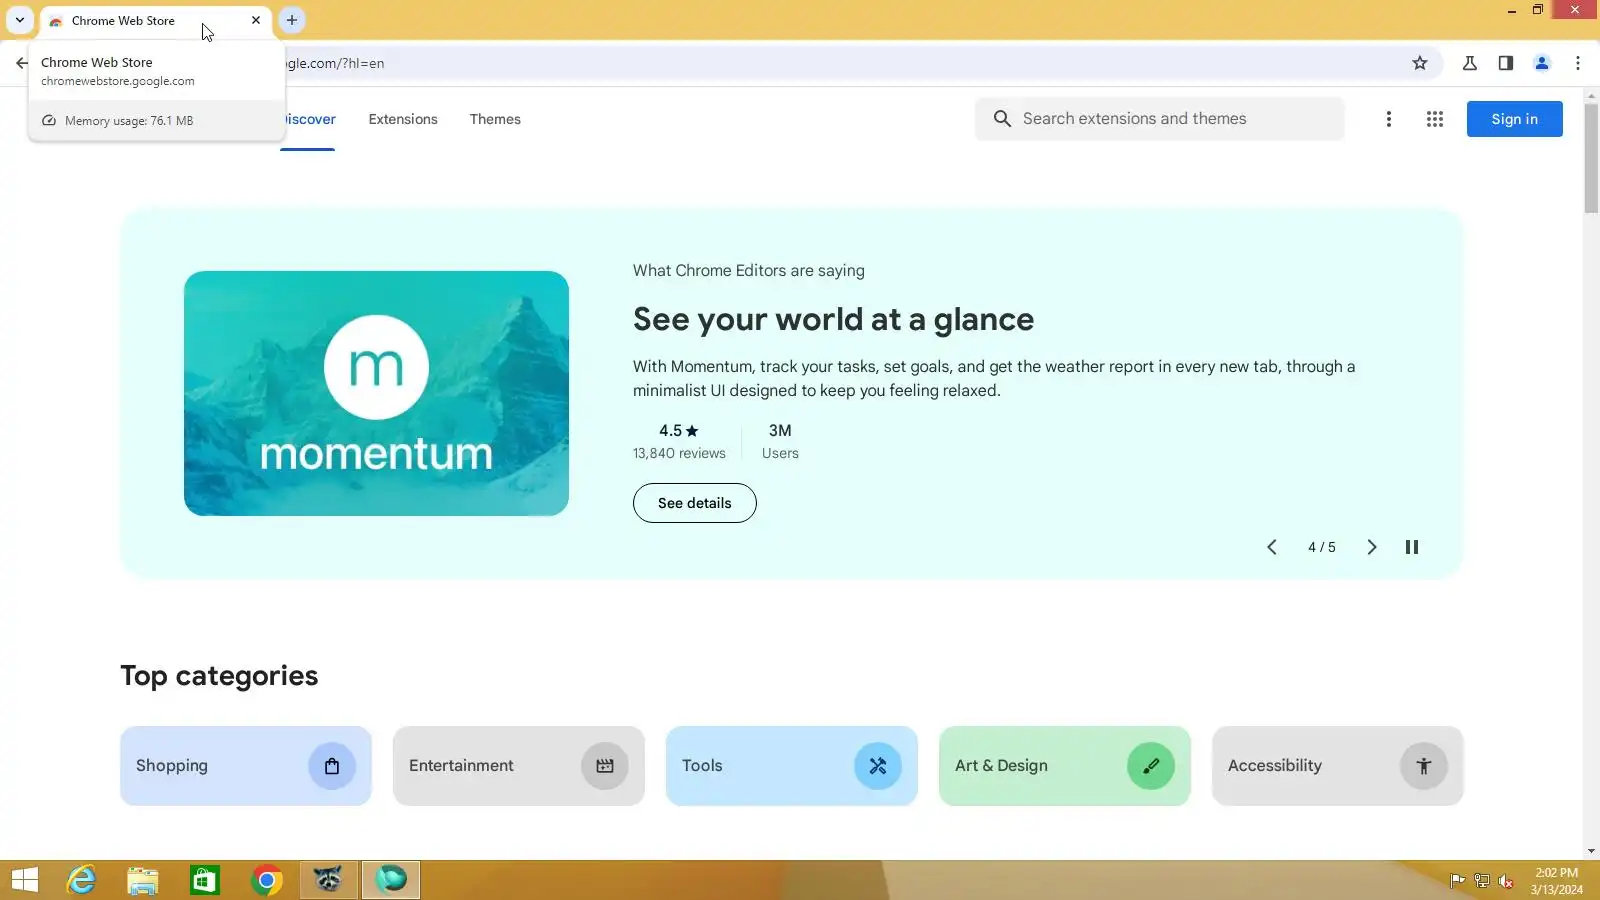Open the Windows Store taskbar icon
This screenshot has width=1600, height=900.
click(x=205, y=880)
